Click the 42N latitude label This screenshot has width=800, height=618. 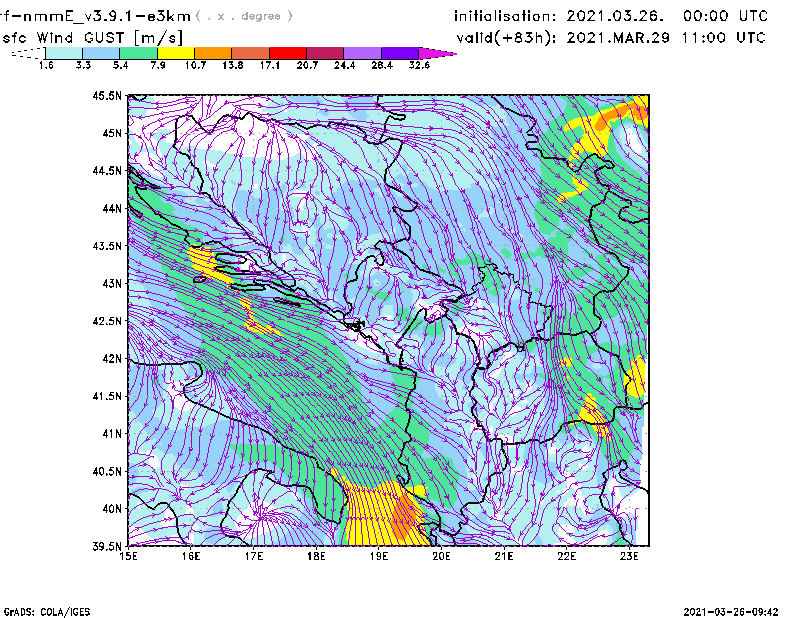pyautogui.click(x=112, y=359)
